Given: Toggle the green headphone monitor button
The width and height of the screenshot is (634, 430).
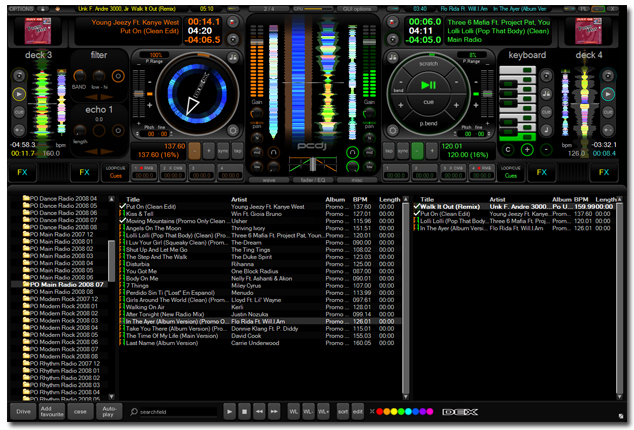Looking at the screenshot, I should pyautogui.click(x=352, y=152).
